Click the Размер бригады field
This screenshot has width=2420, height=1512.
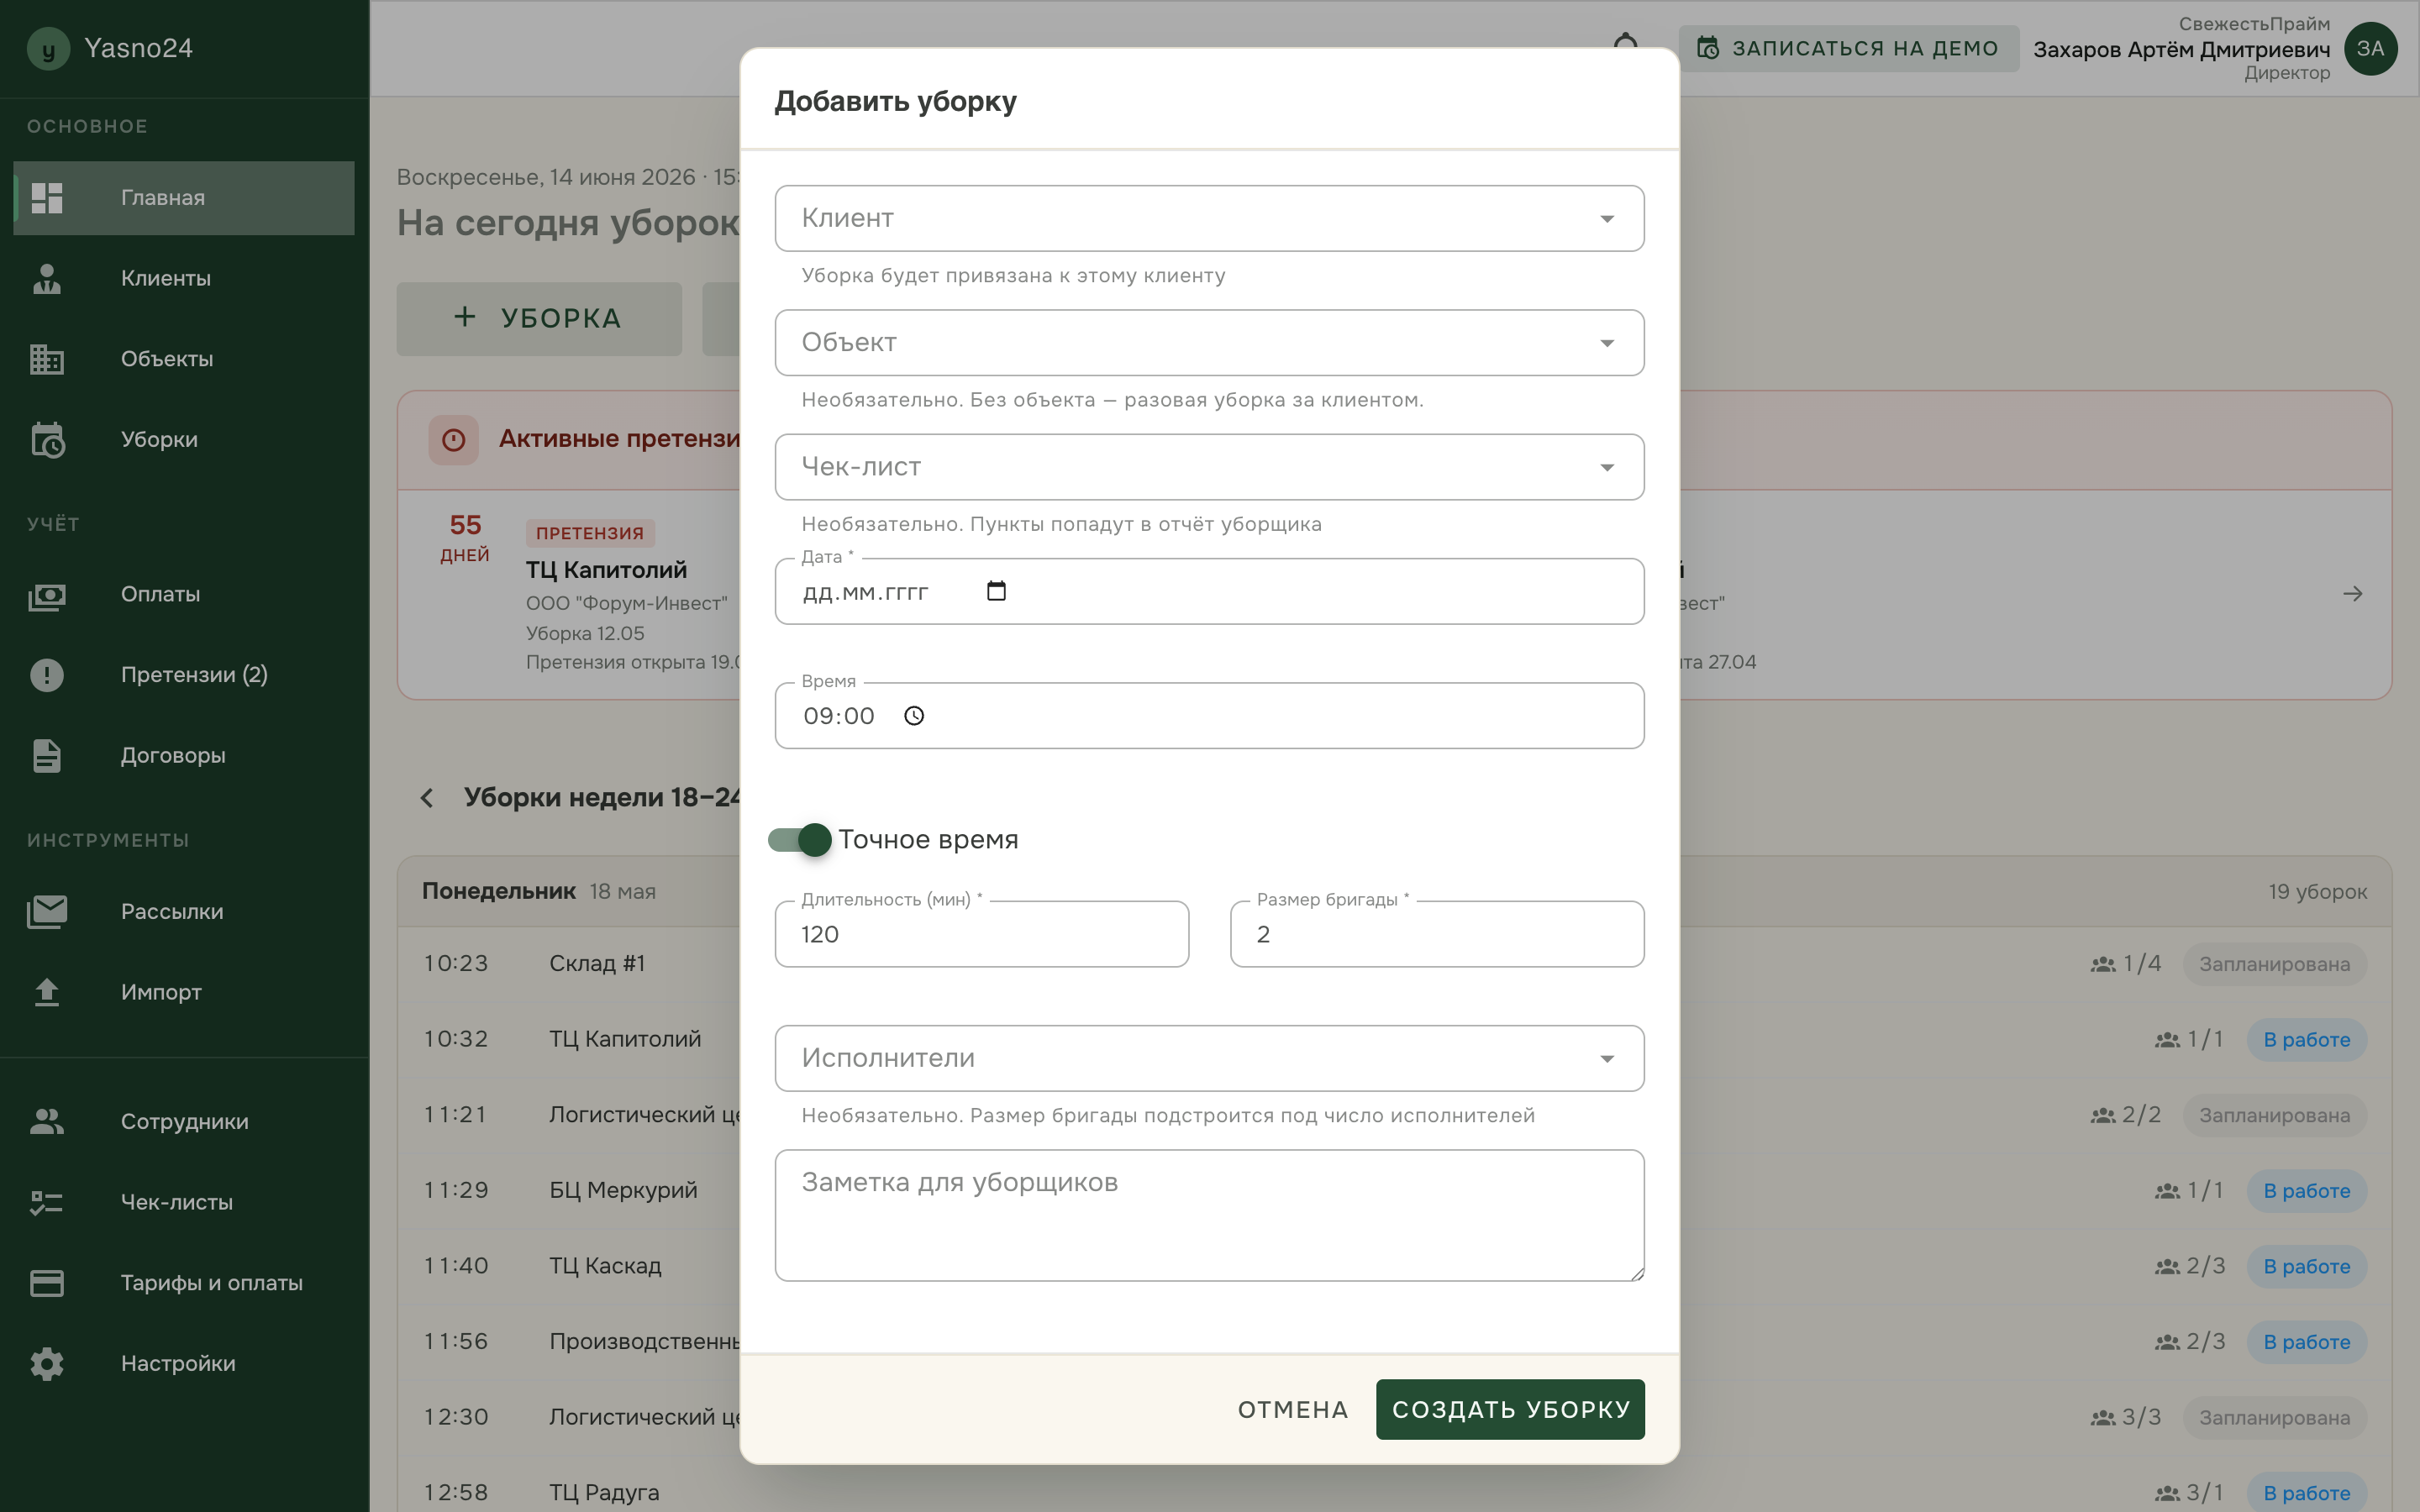click(x=1437, y=934)
